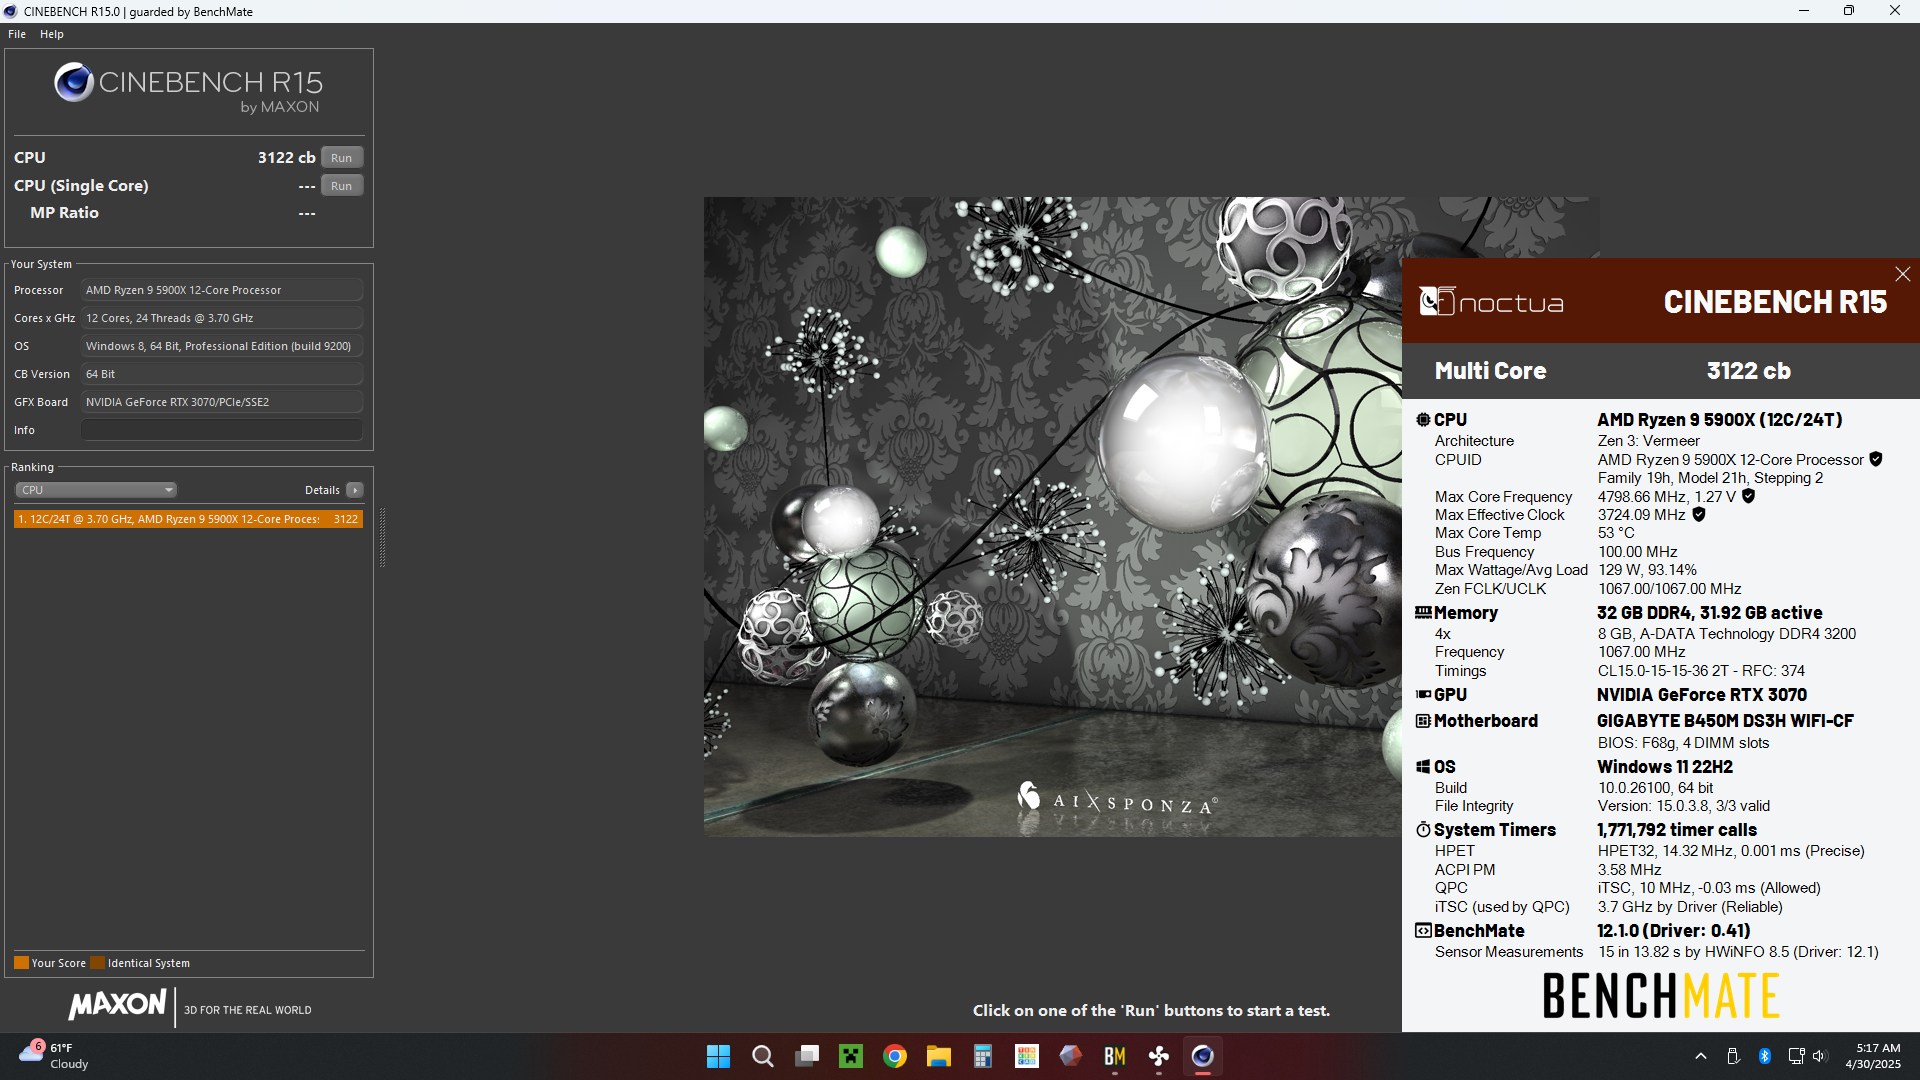
Task: Click the System Timers clock icon
Action: 1423,830
